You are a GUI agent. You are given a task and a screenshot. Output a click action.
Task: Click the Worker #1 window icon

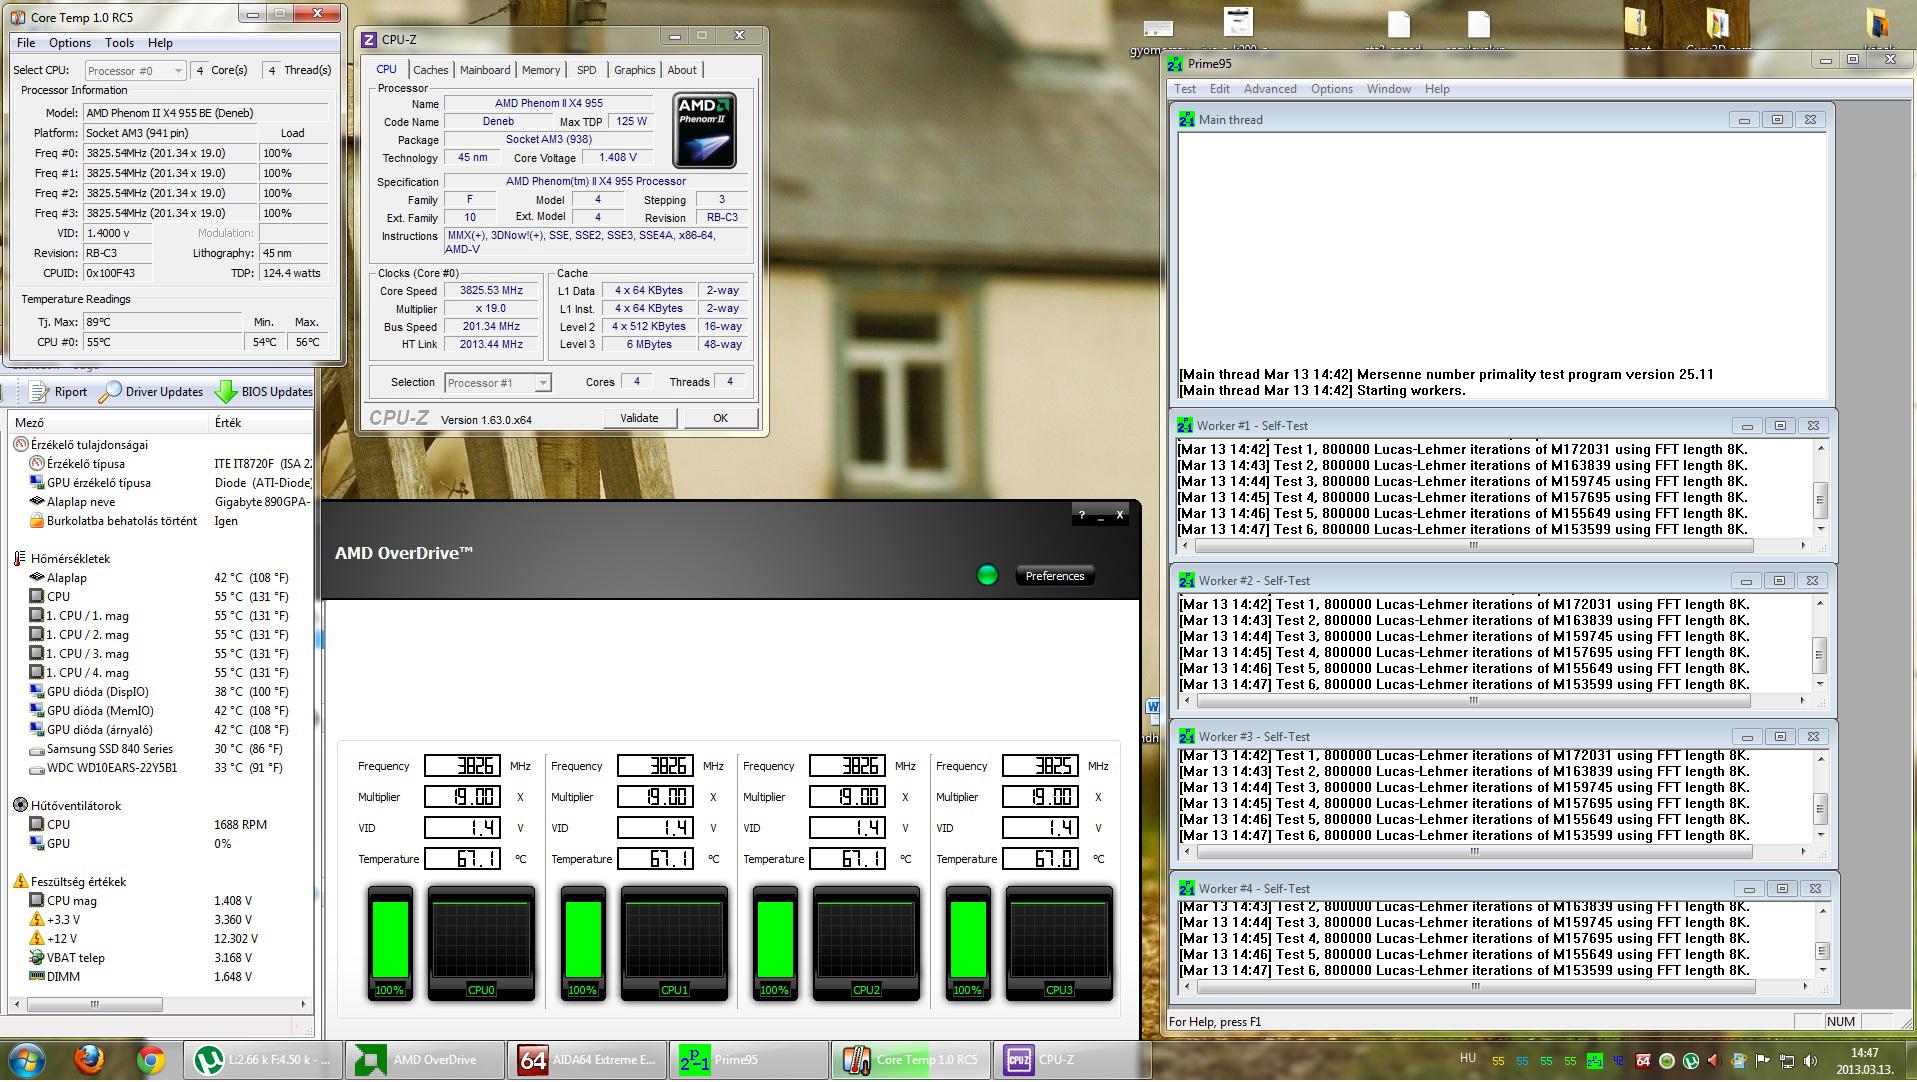(x=1186, y=425)
